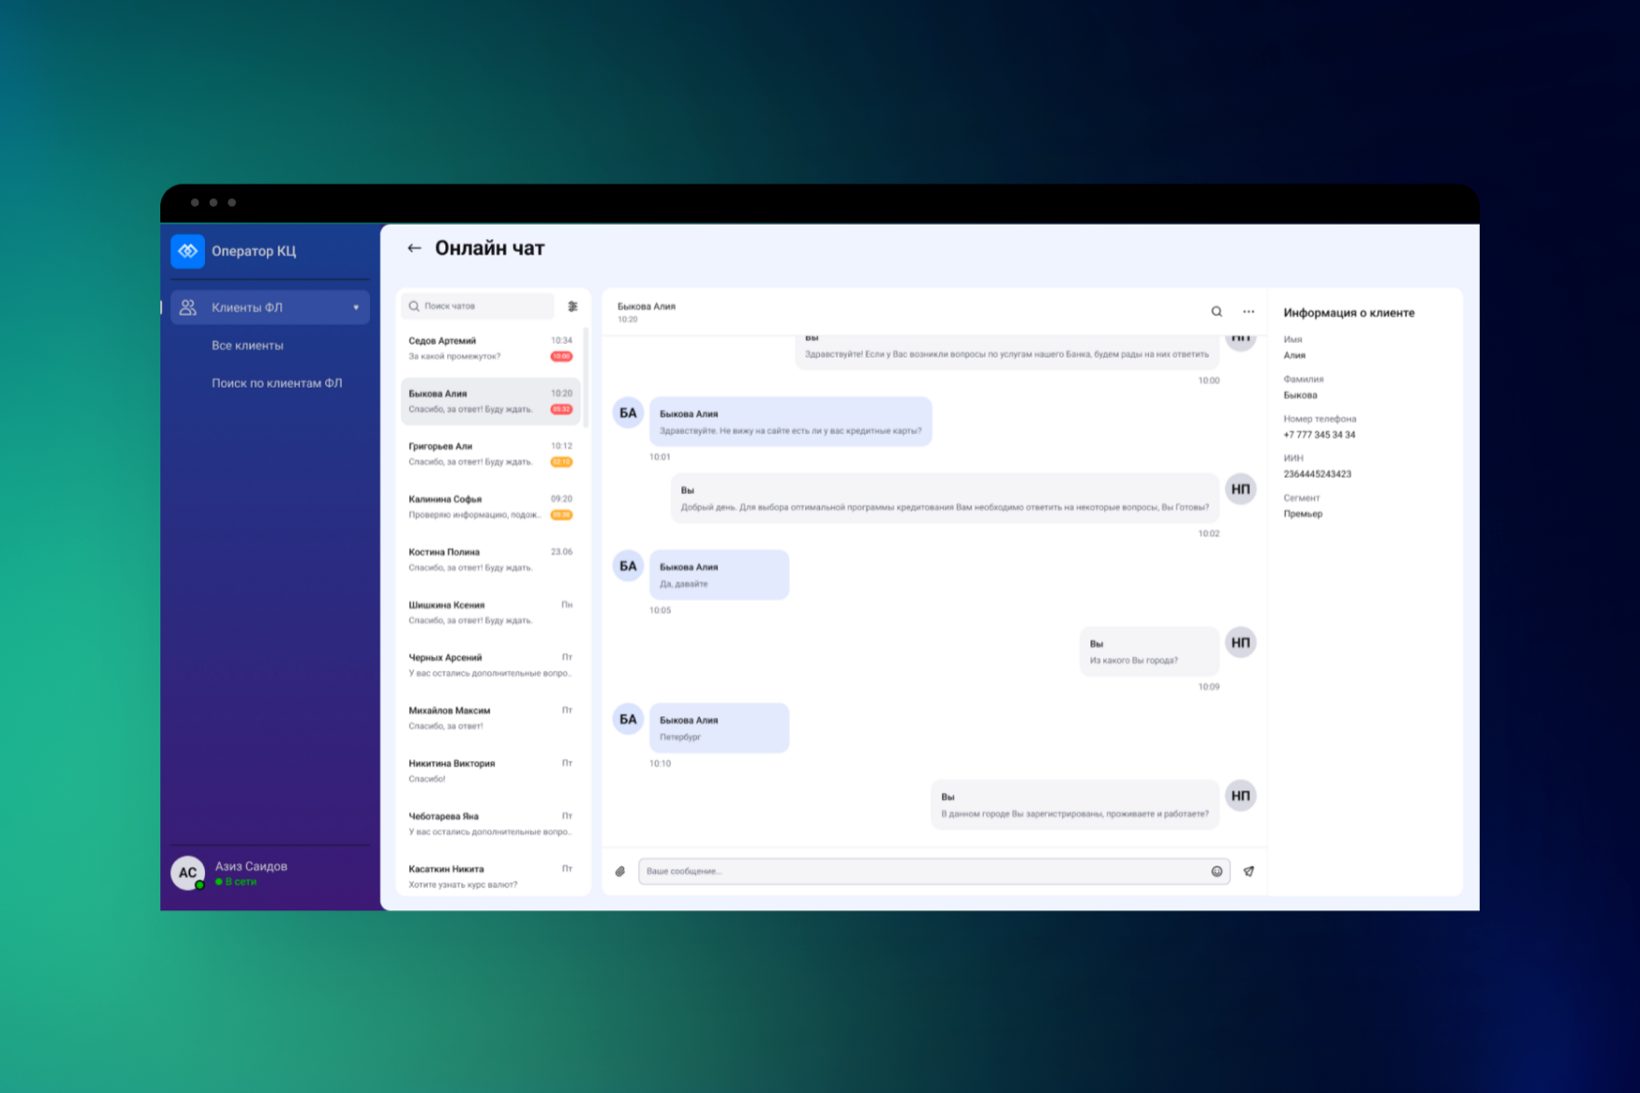Open chat with Григорьев Али
Image resolution: width=1640 pixels, height=1093 pixels.
coord(490,454)
